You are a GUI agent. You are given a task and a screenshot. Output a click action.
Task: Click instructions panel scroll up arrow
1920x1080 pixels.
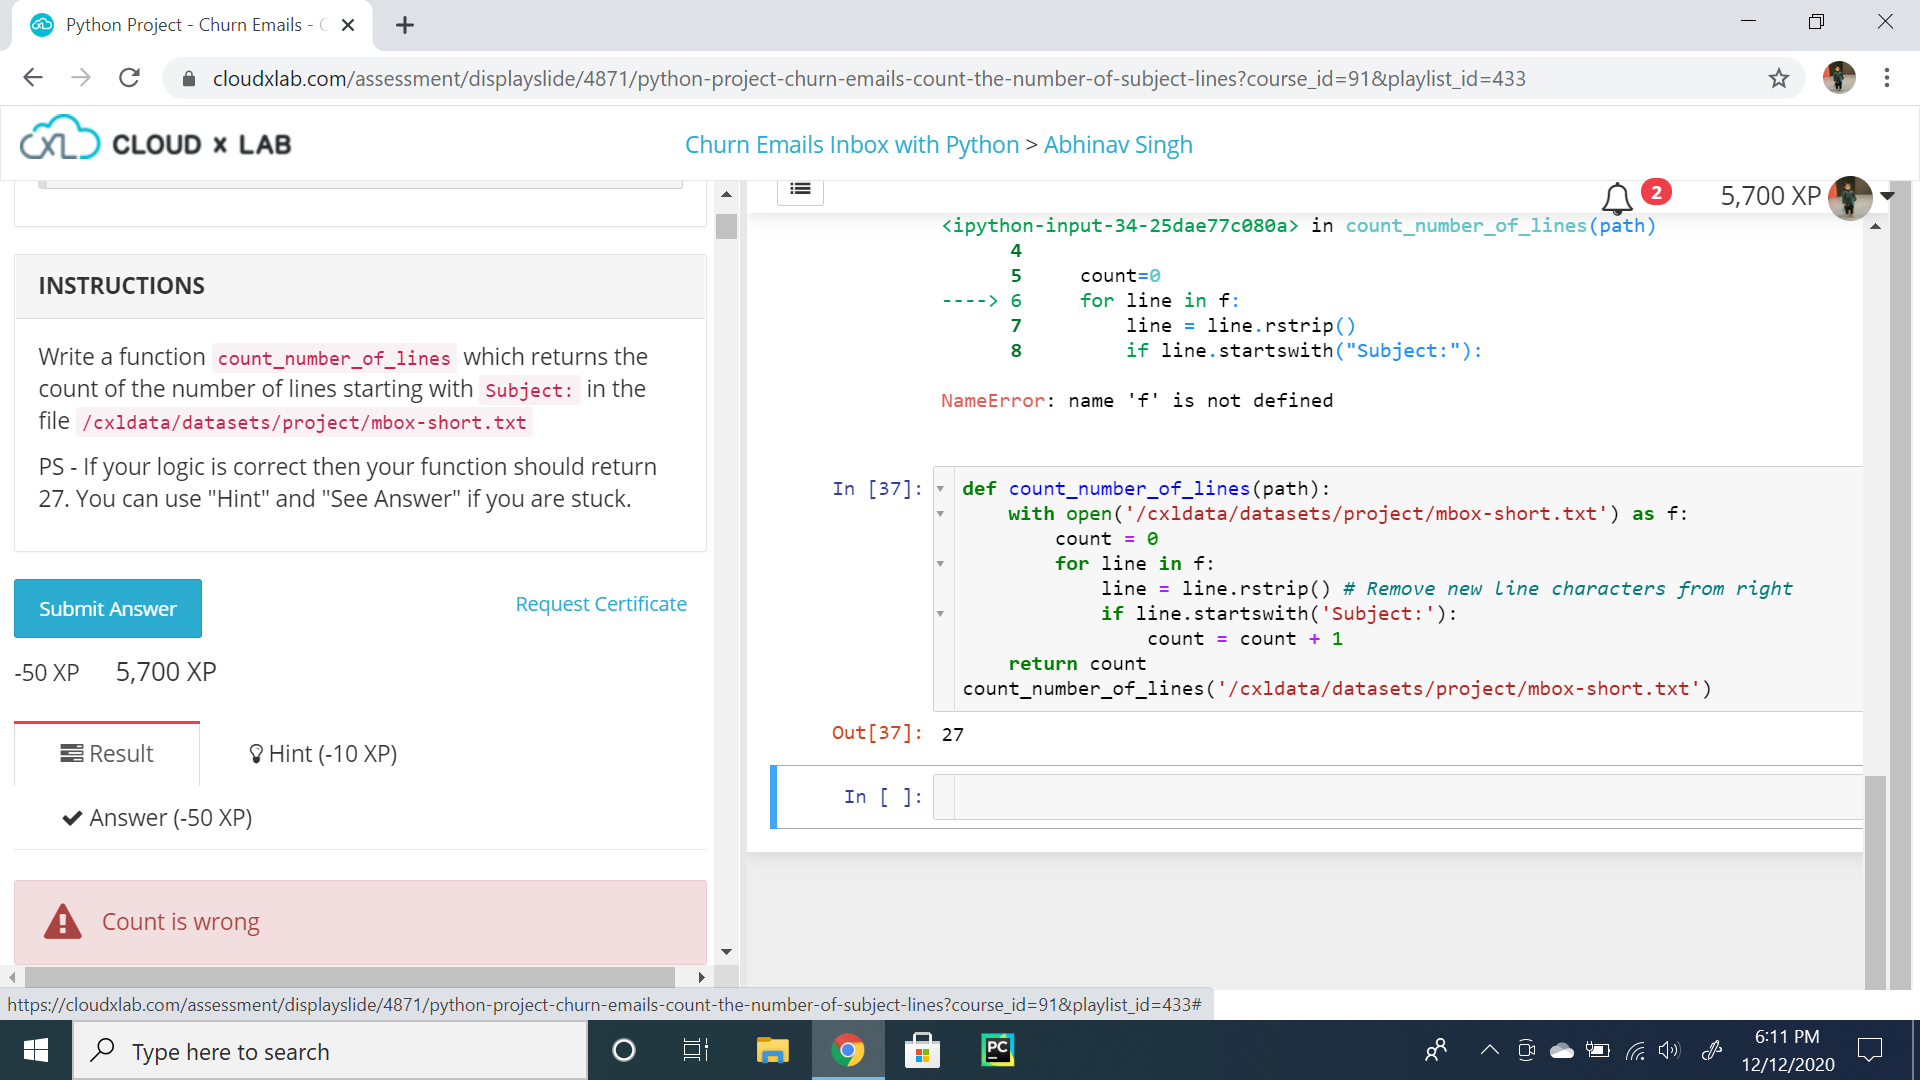(x=726, y=194)
